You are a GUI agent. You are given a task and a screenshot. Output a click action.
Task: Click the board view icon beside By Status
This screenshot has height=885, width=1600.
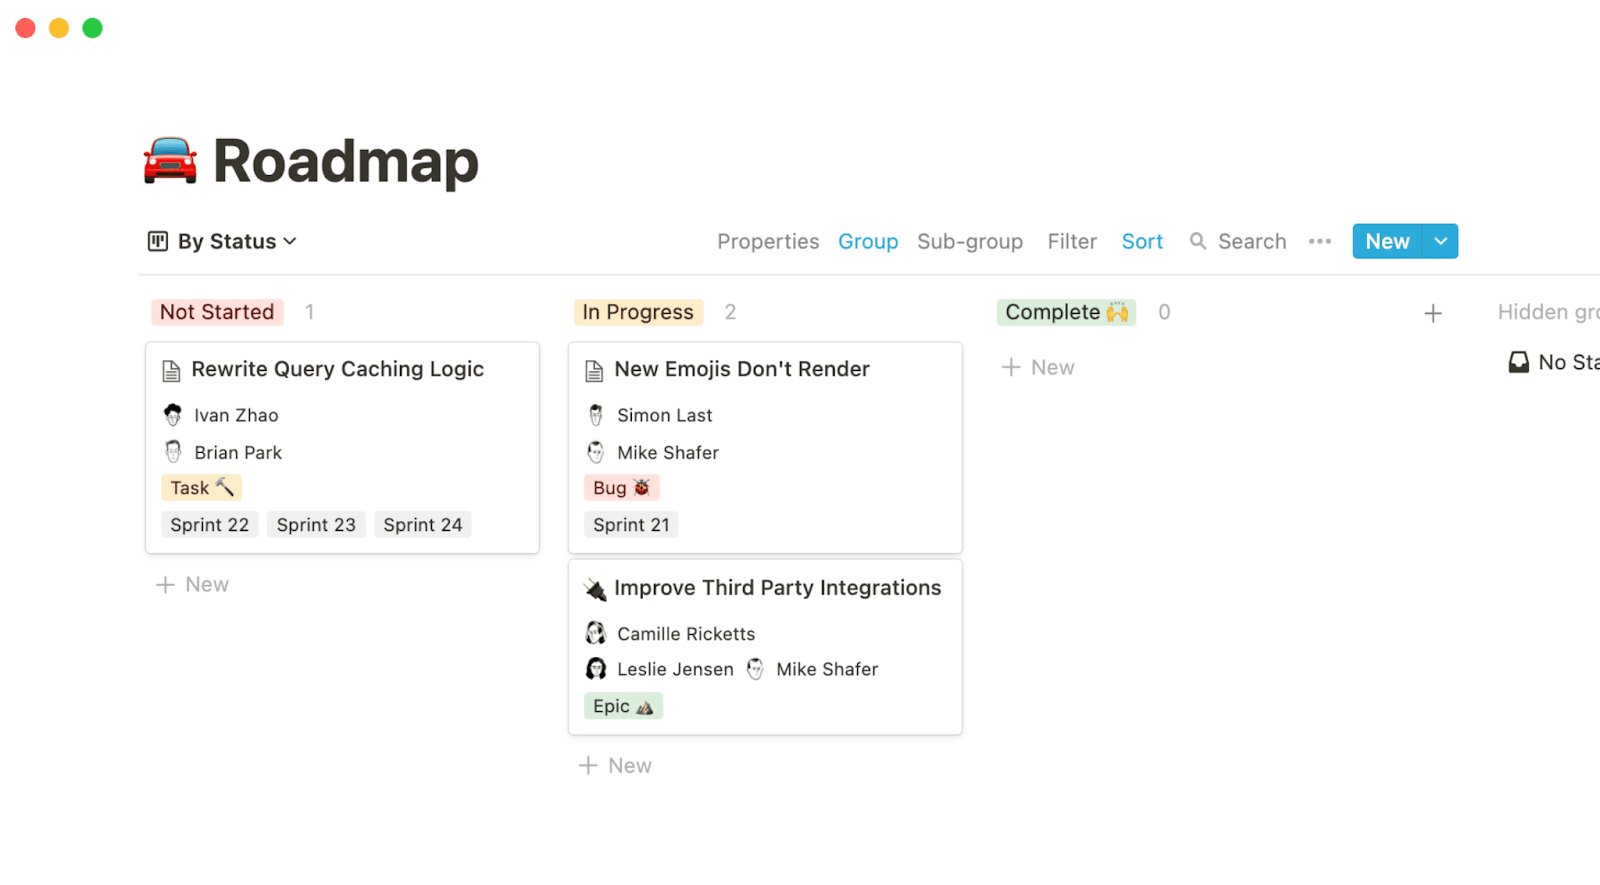158,241
